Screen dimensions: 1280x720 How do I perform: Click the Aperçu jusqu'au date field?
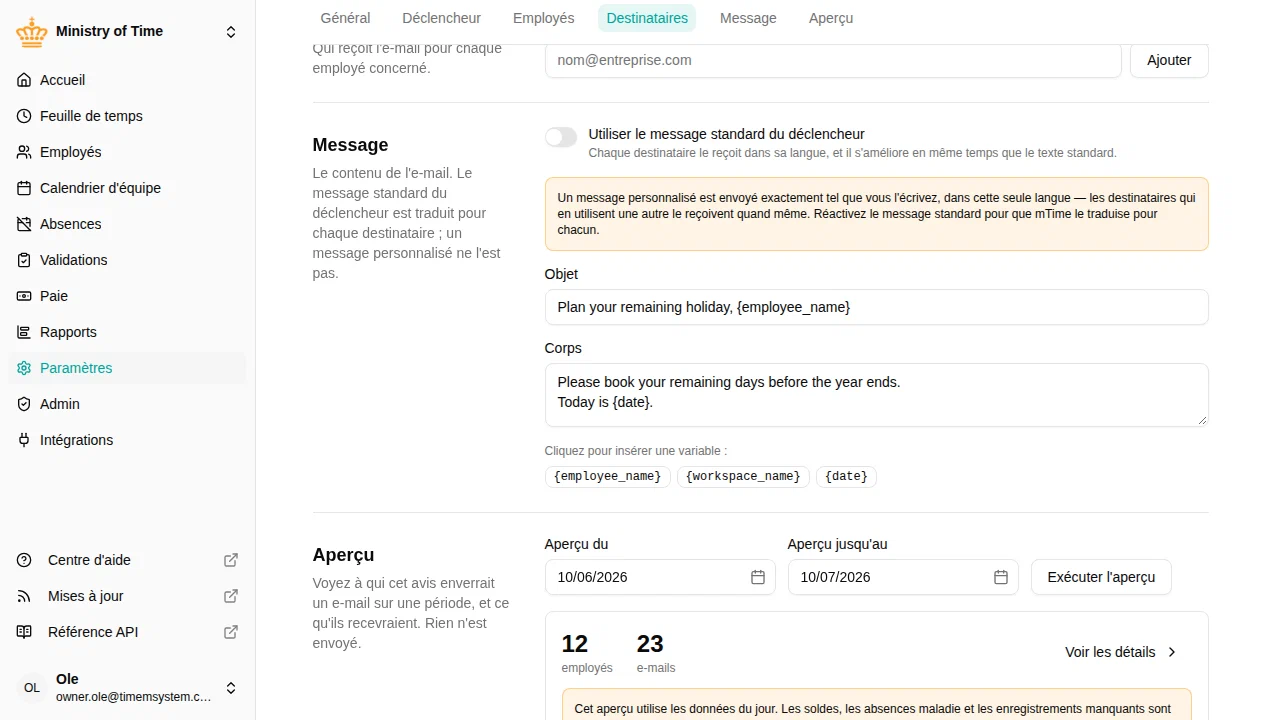pyautogui.click(x=903, y=577)
